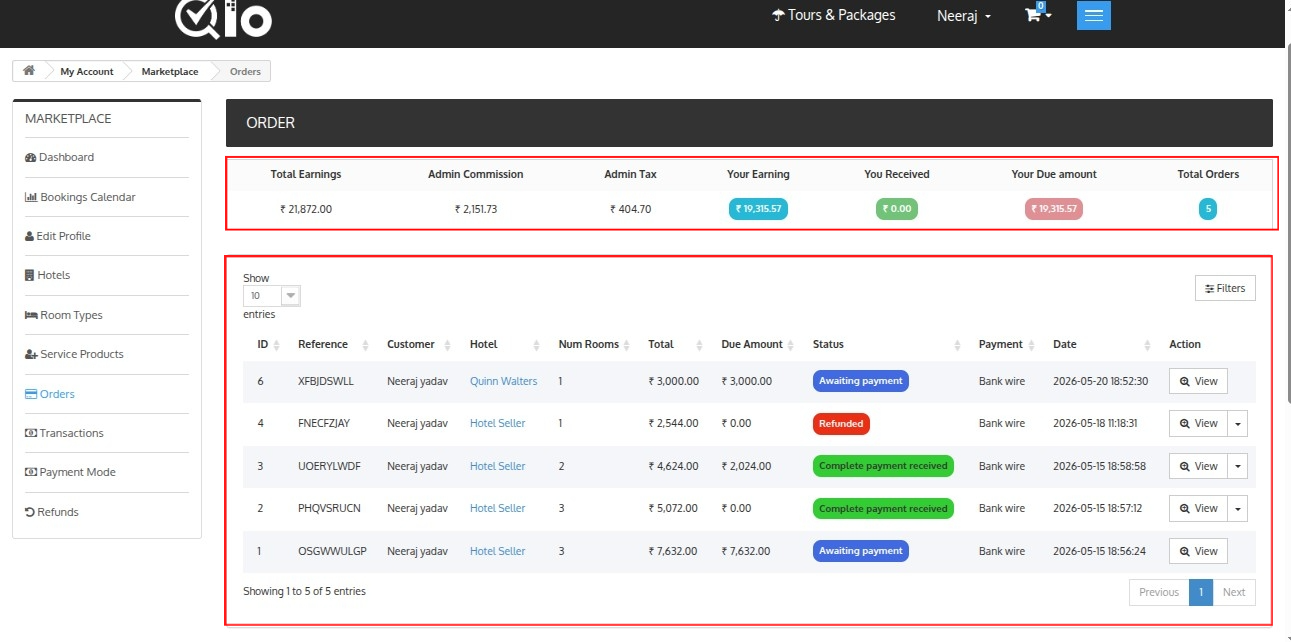Sort table by Reference column
Viewport: 1291px width, 642px height.
click(x=334, y=344)
